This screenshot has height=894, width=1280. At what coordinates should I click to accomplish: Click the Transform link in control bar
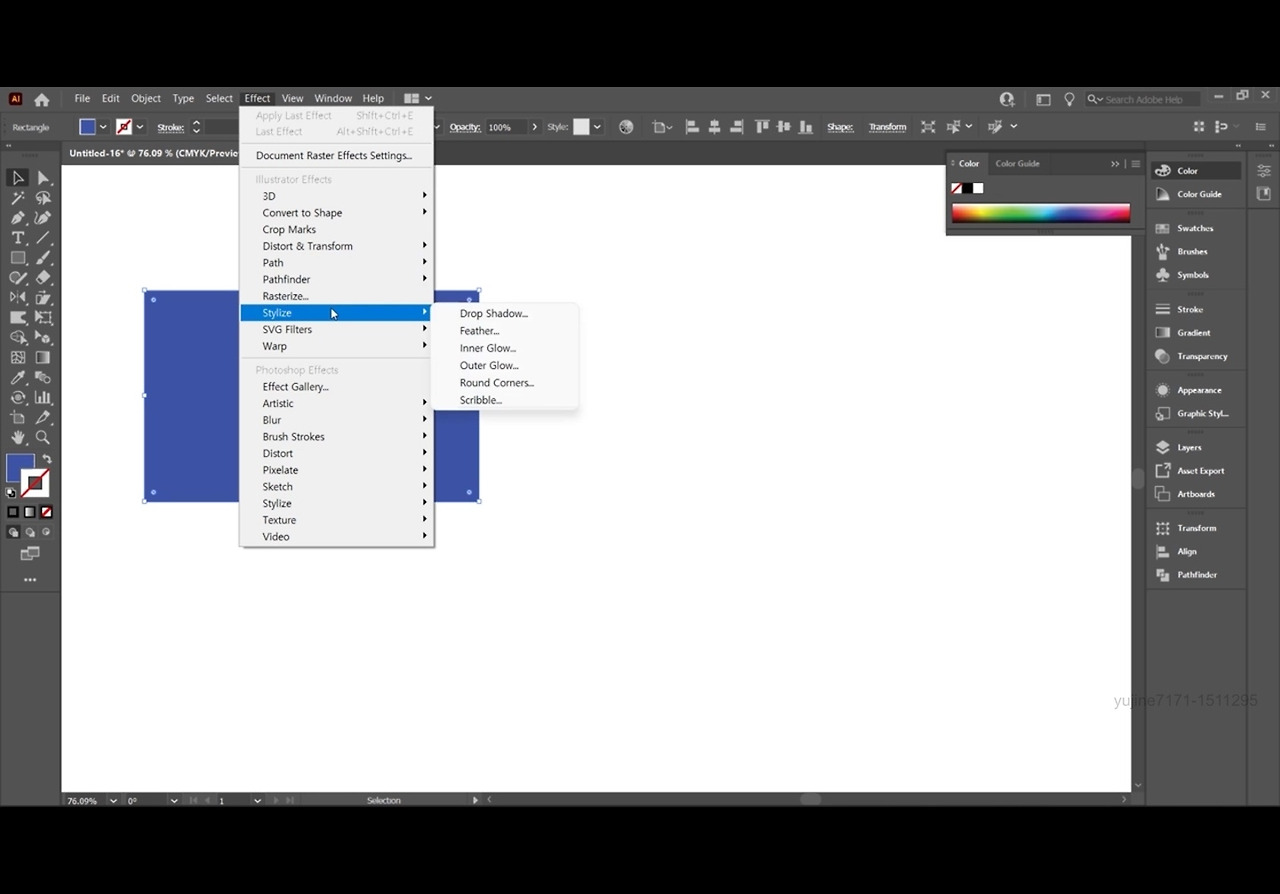click(887, 127)
